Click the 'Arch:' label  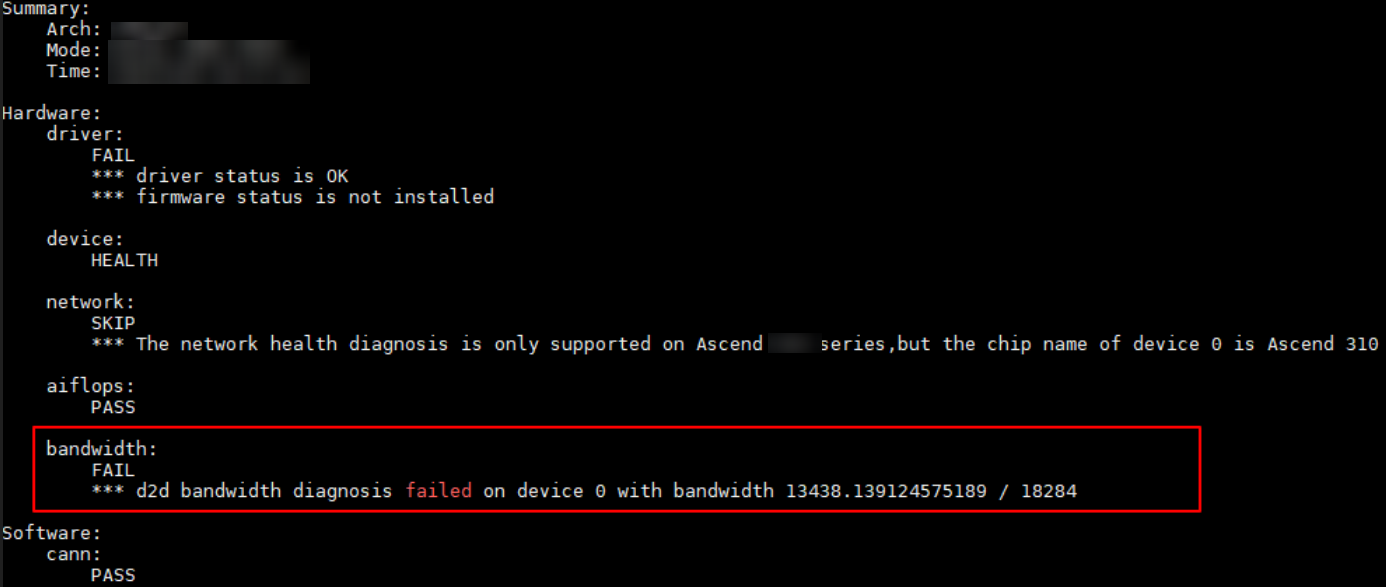pos(74,29)
